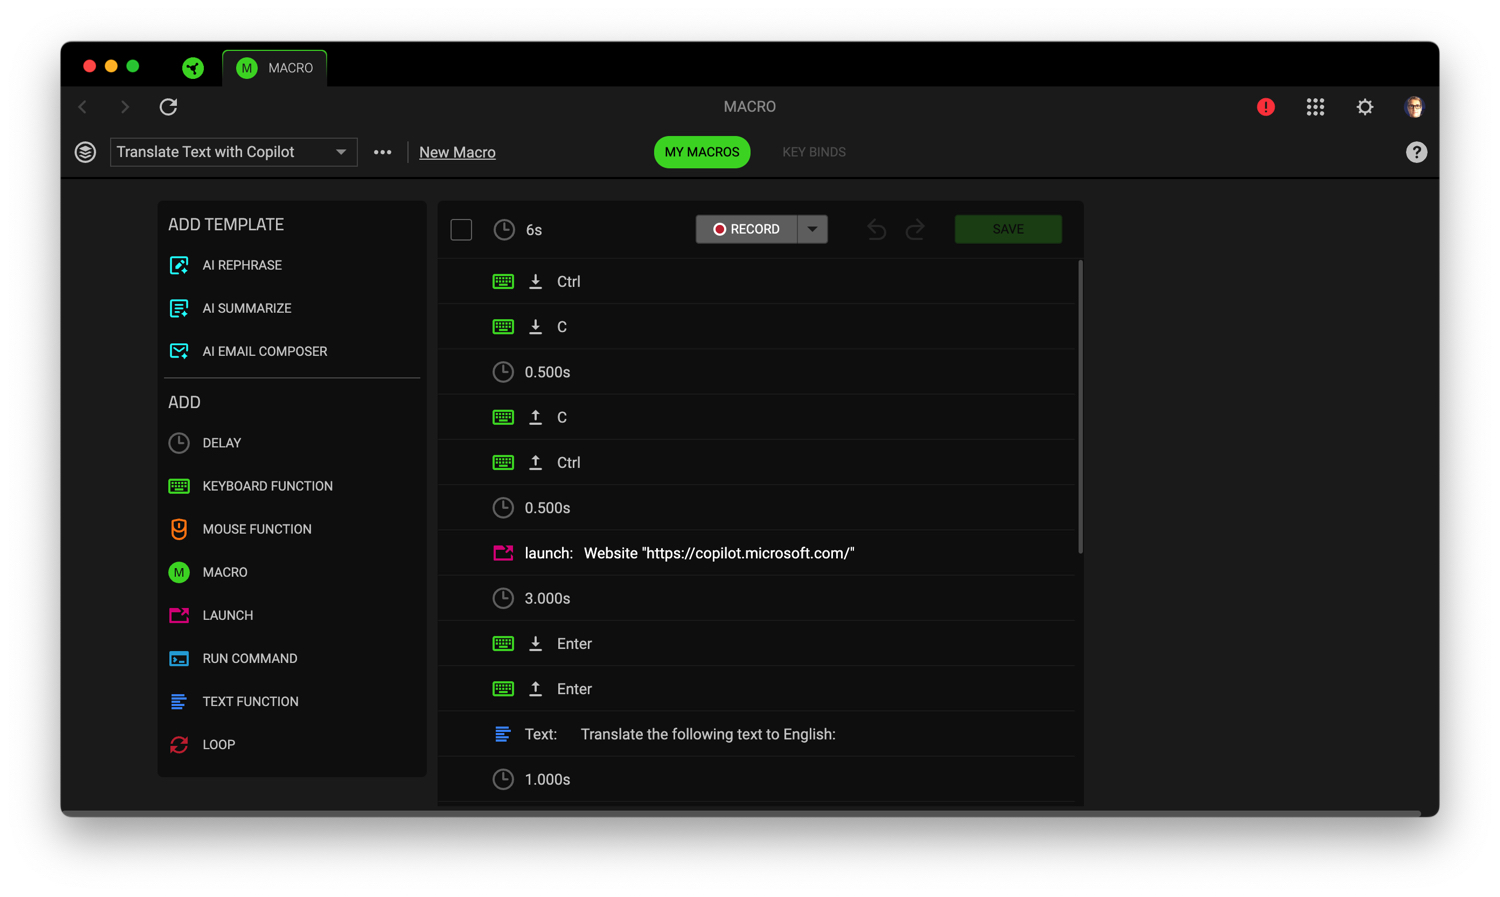Select the 3.000s delay row
This screenshot has width=1500, height=897.
(x=757, y=598)
